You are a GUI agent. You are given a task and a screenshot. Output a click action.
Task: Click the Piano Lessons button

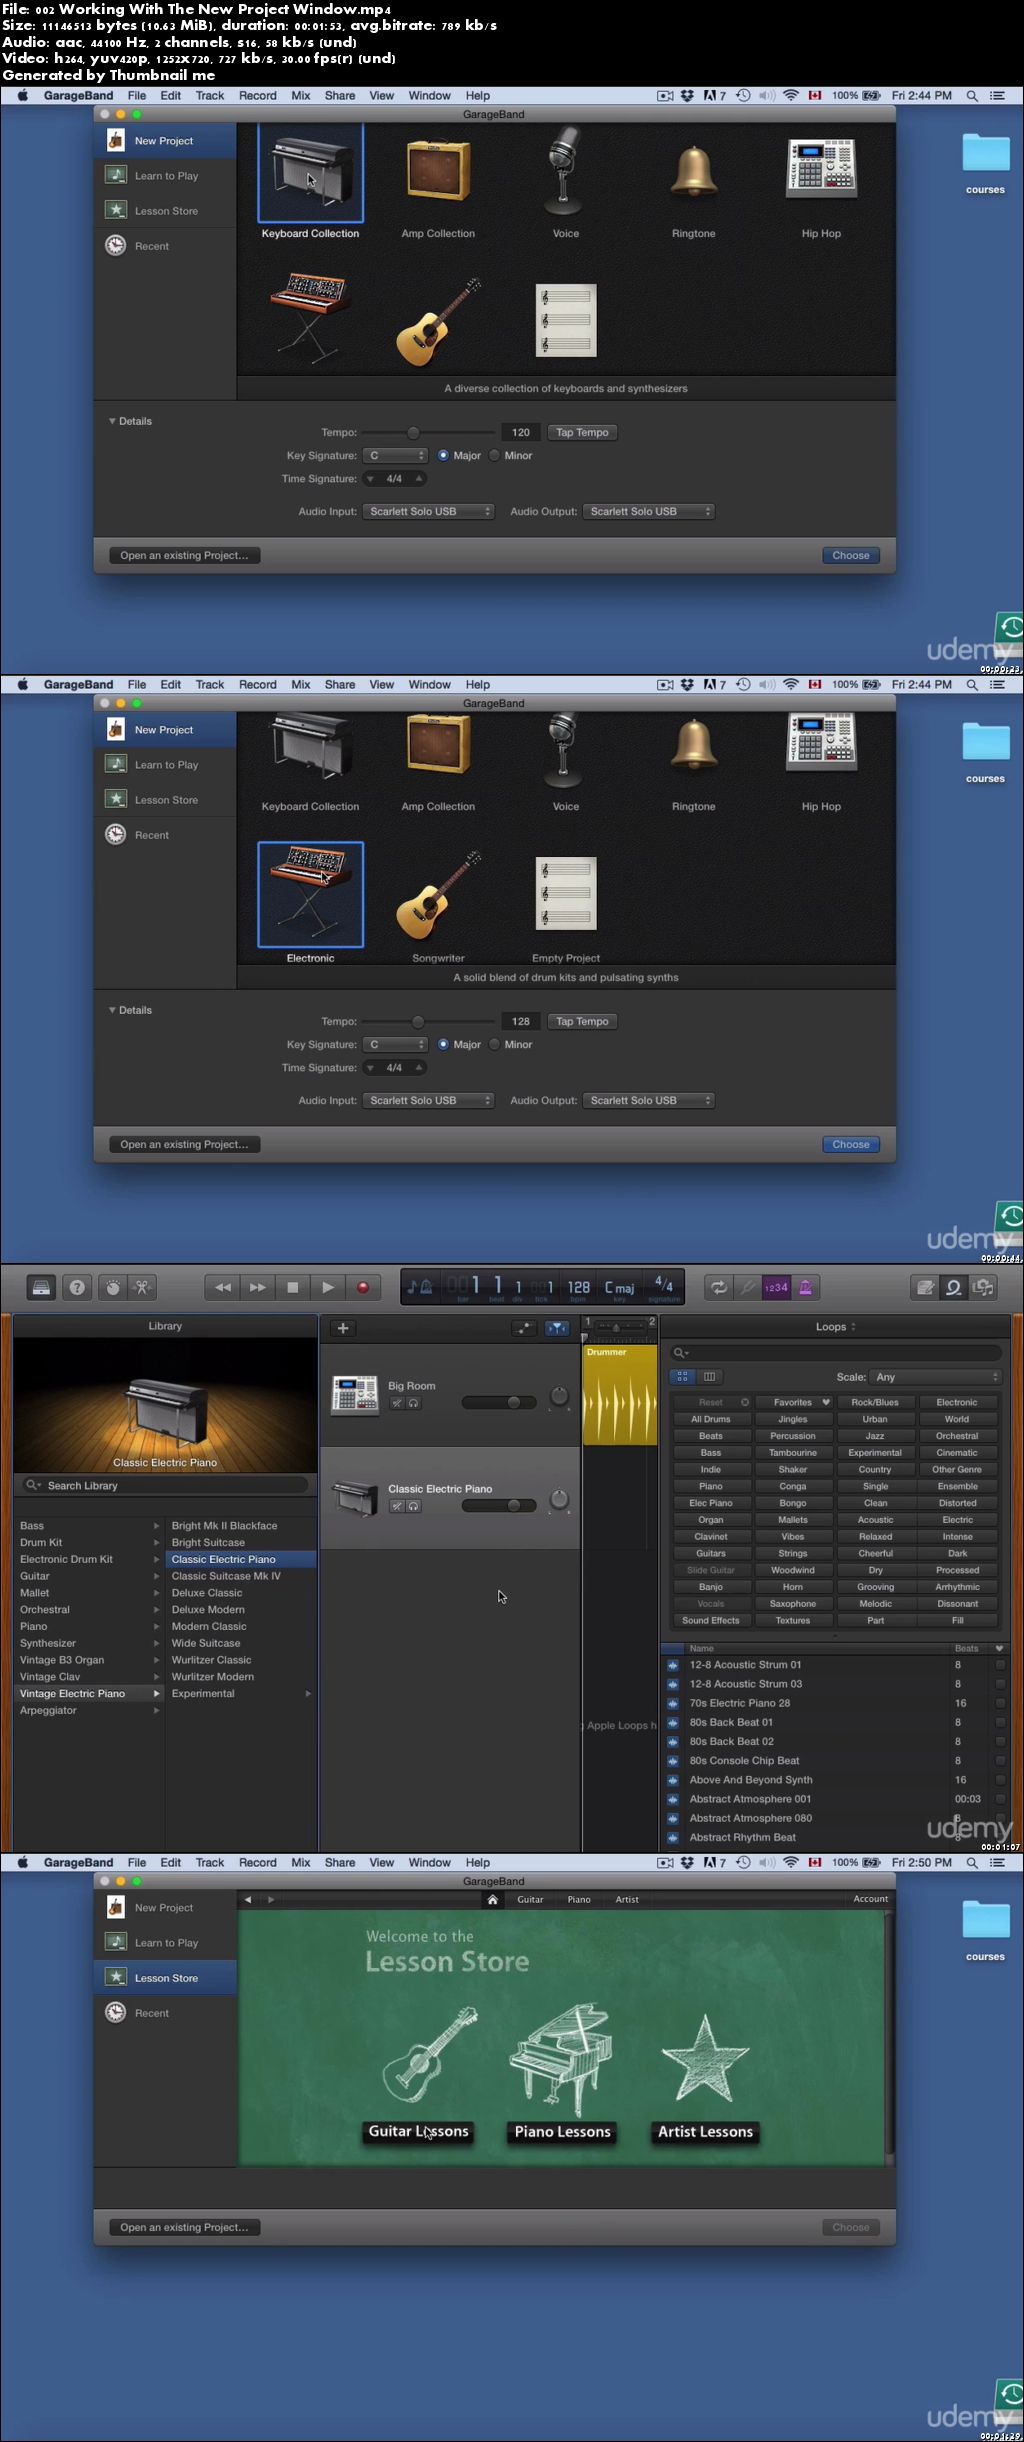click(x=562, y=2132)
